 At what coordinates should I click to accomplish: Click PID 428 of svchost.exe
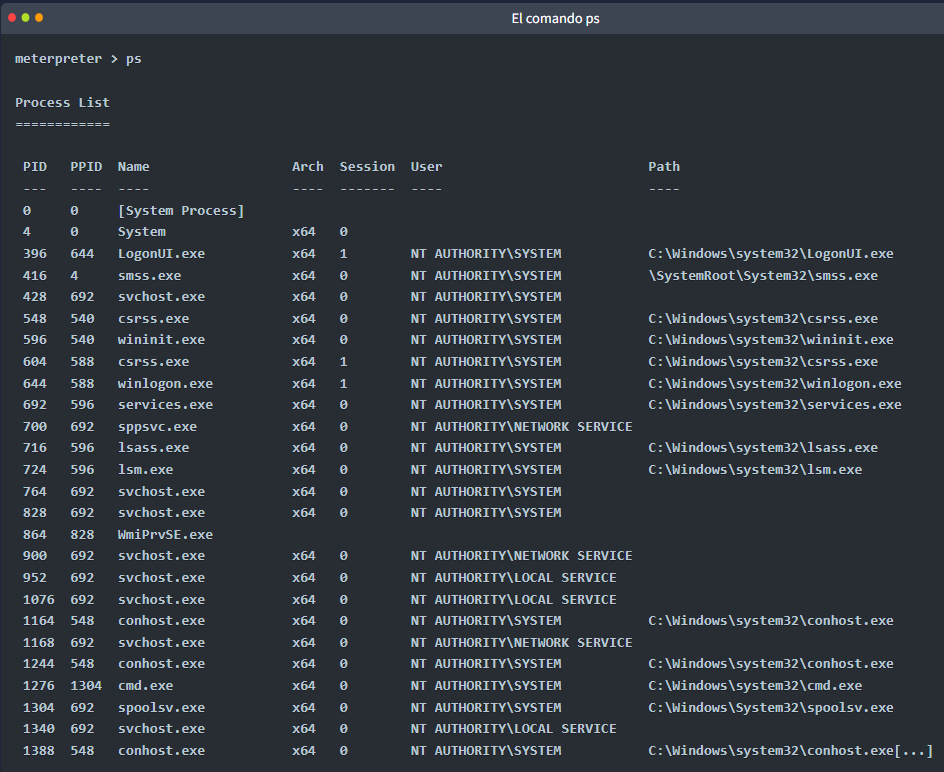point(35,297)
